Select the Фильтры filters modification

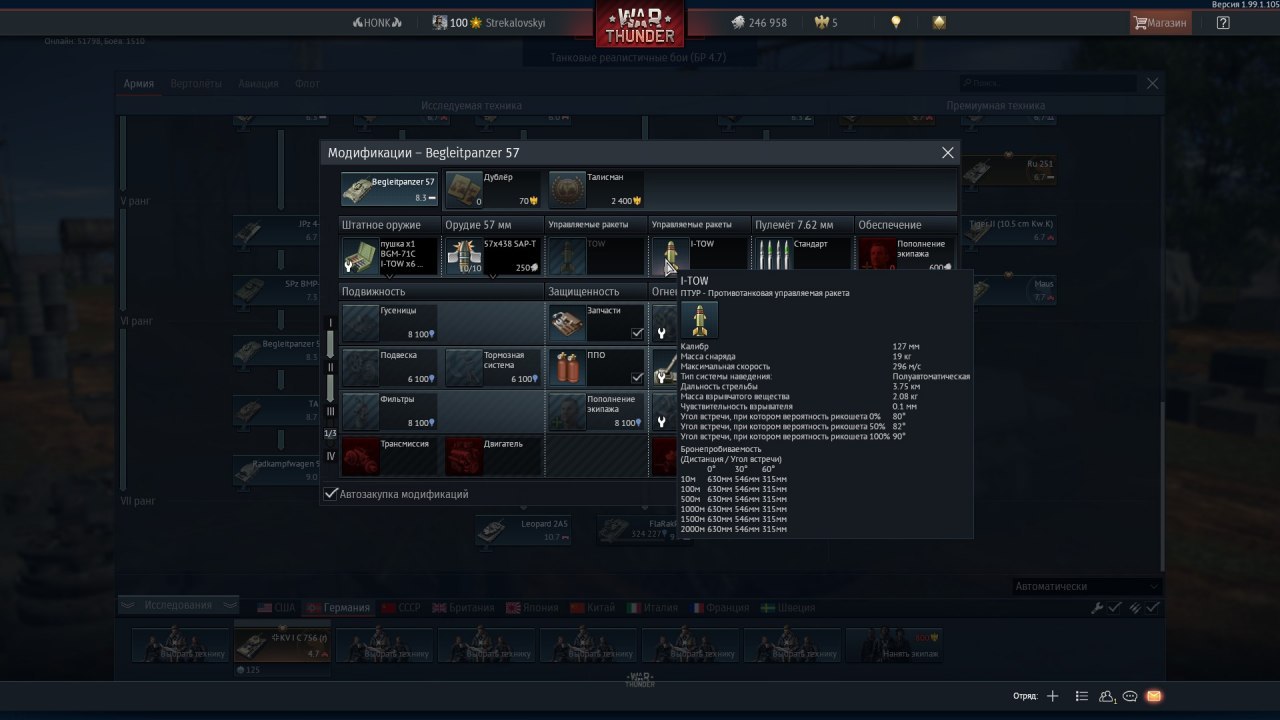(x=389, y=411)
